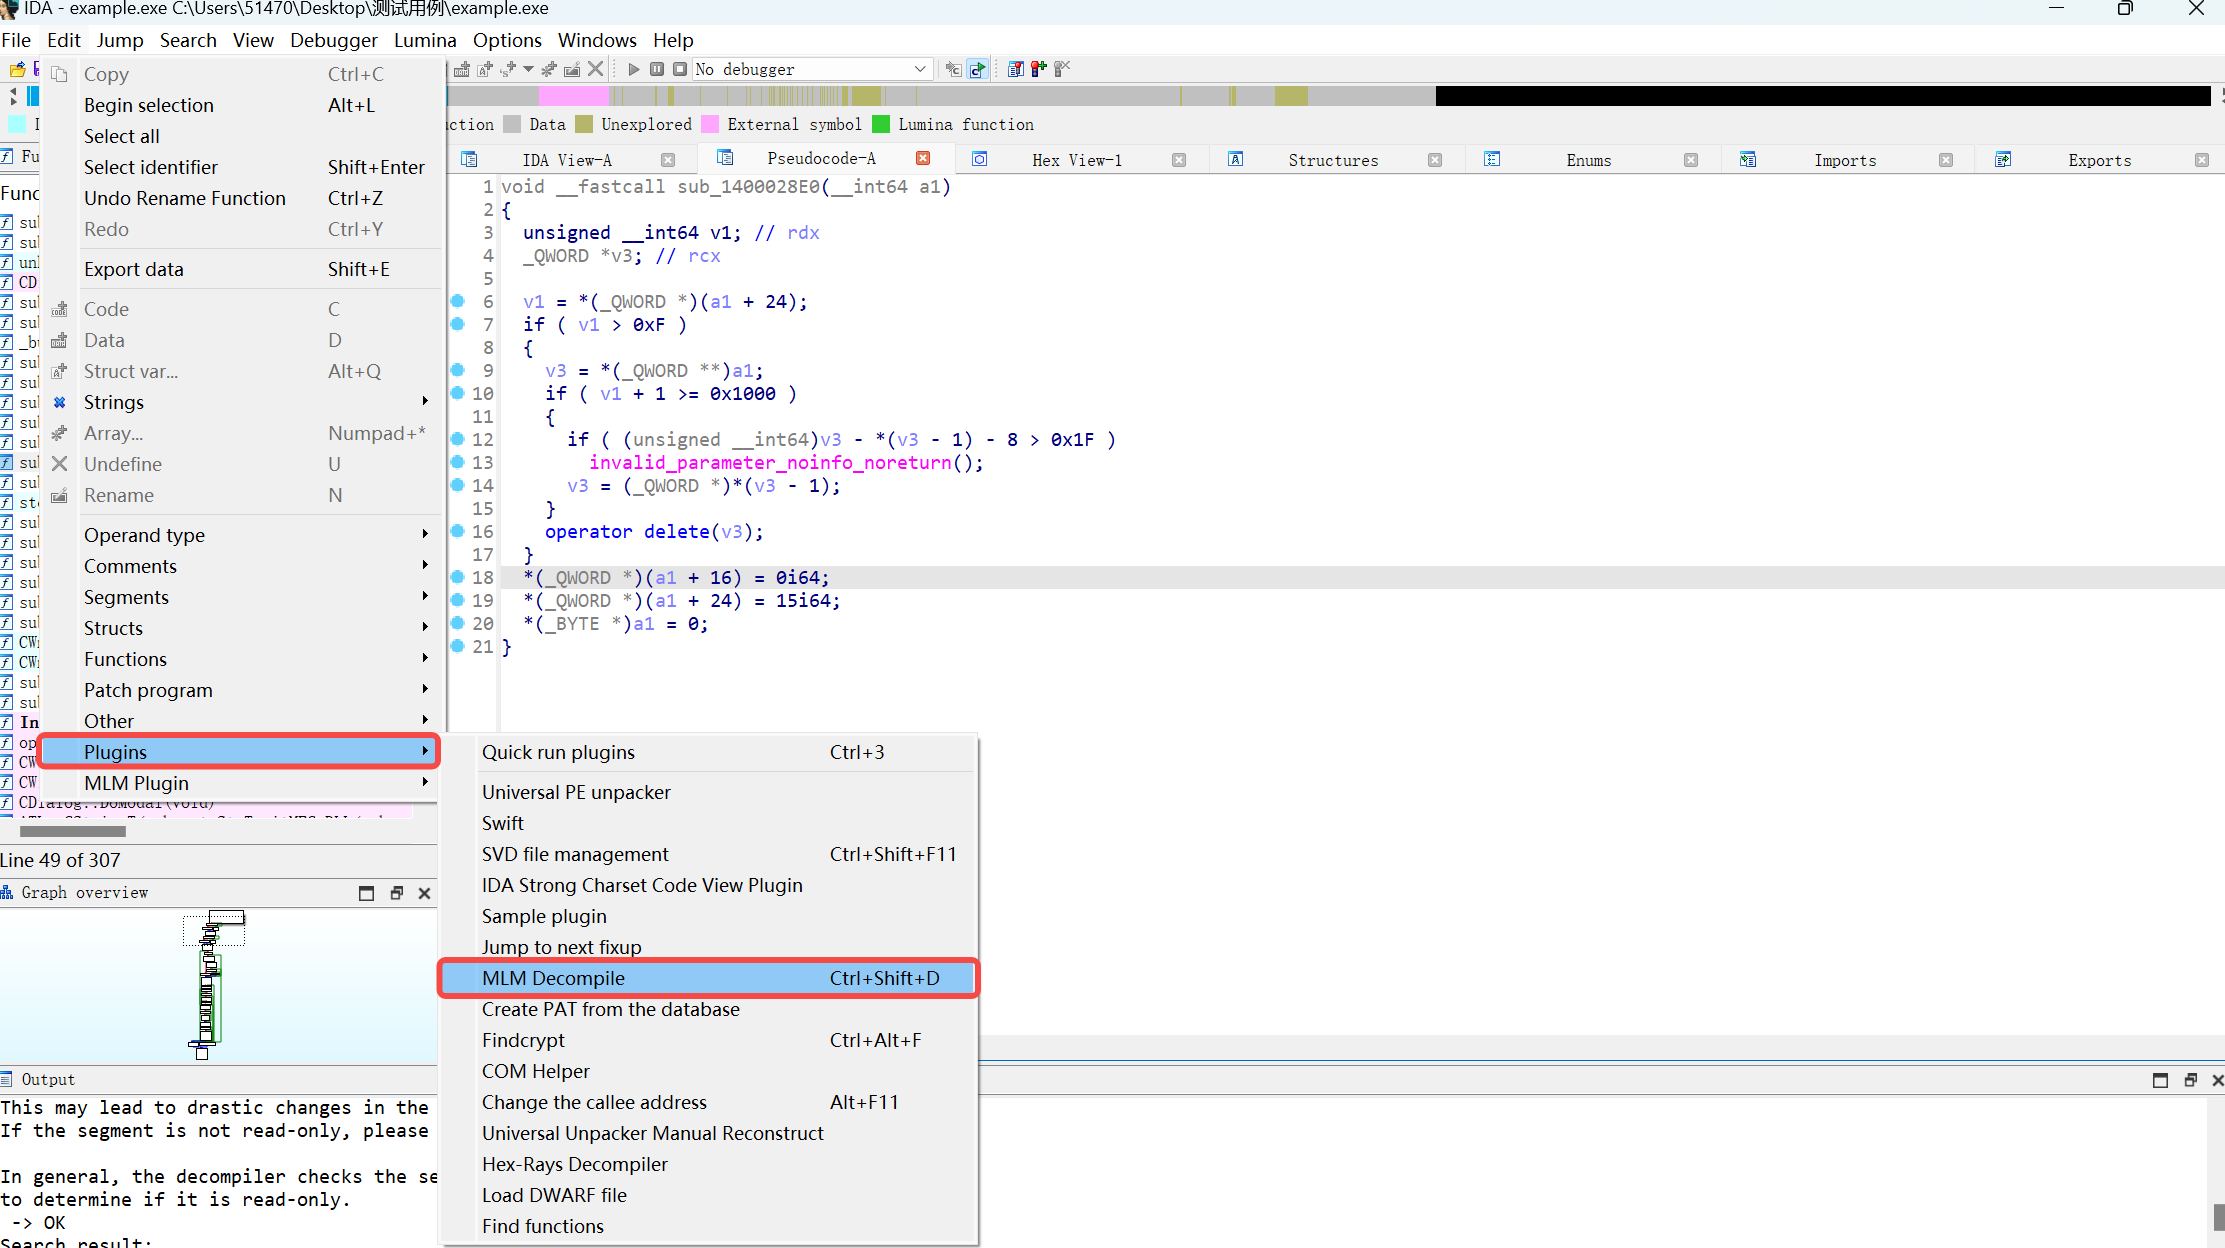Click the struct variable toolbar icon

point(485,69)
